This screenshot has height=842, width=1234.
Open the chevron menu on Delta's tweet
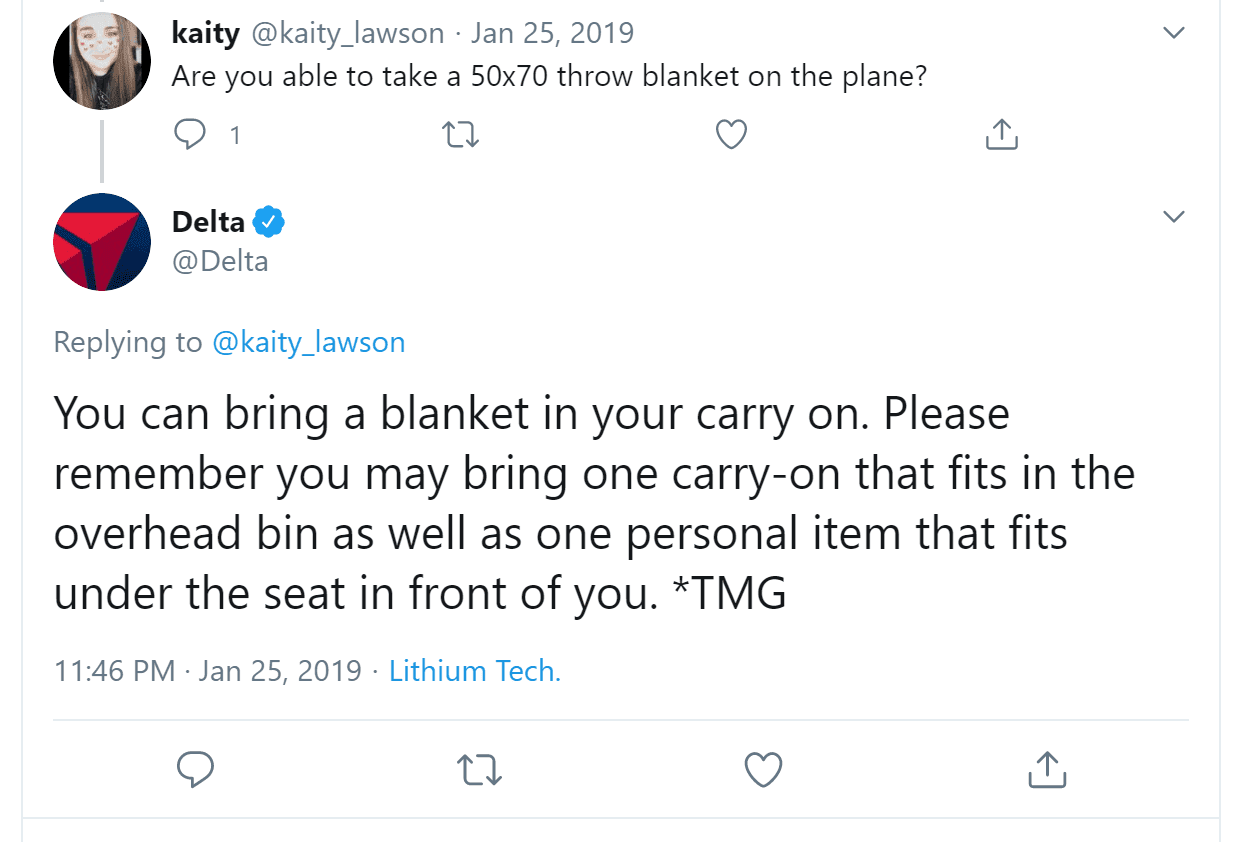1174,217
